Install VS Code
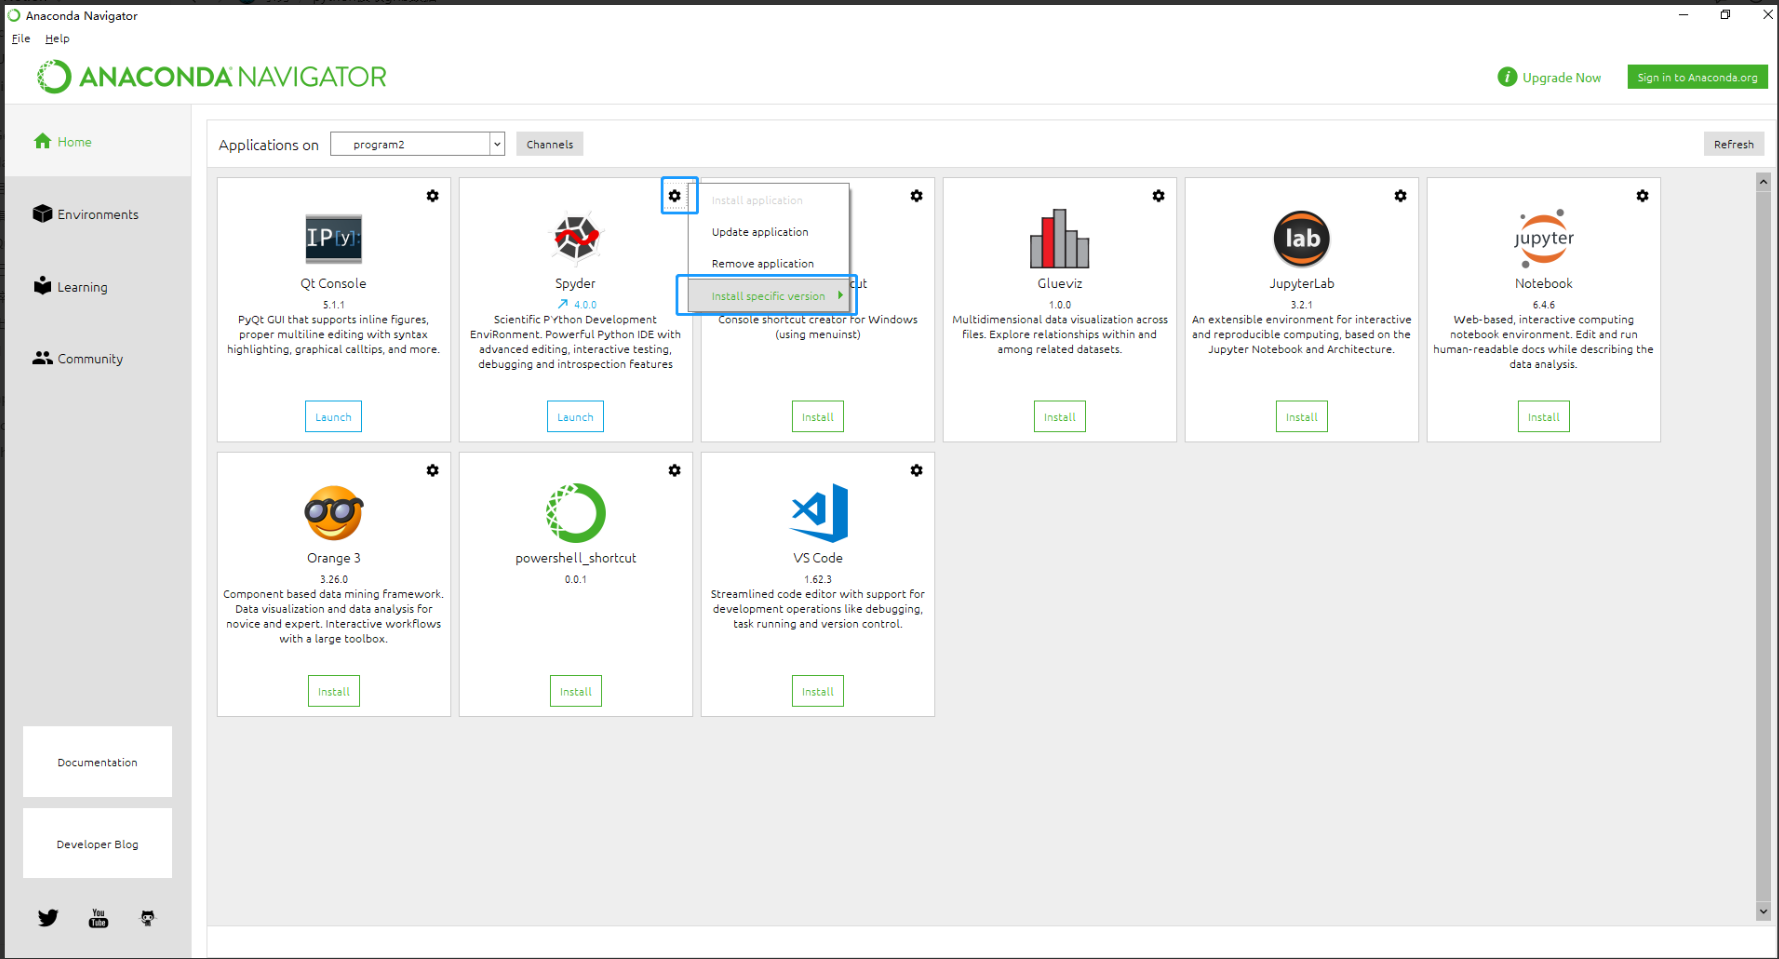The height and width of the screenshot is (959, 1779). [x=818, y=691]
